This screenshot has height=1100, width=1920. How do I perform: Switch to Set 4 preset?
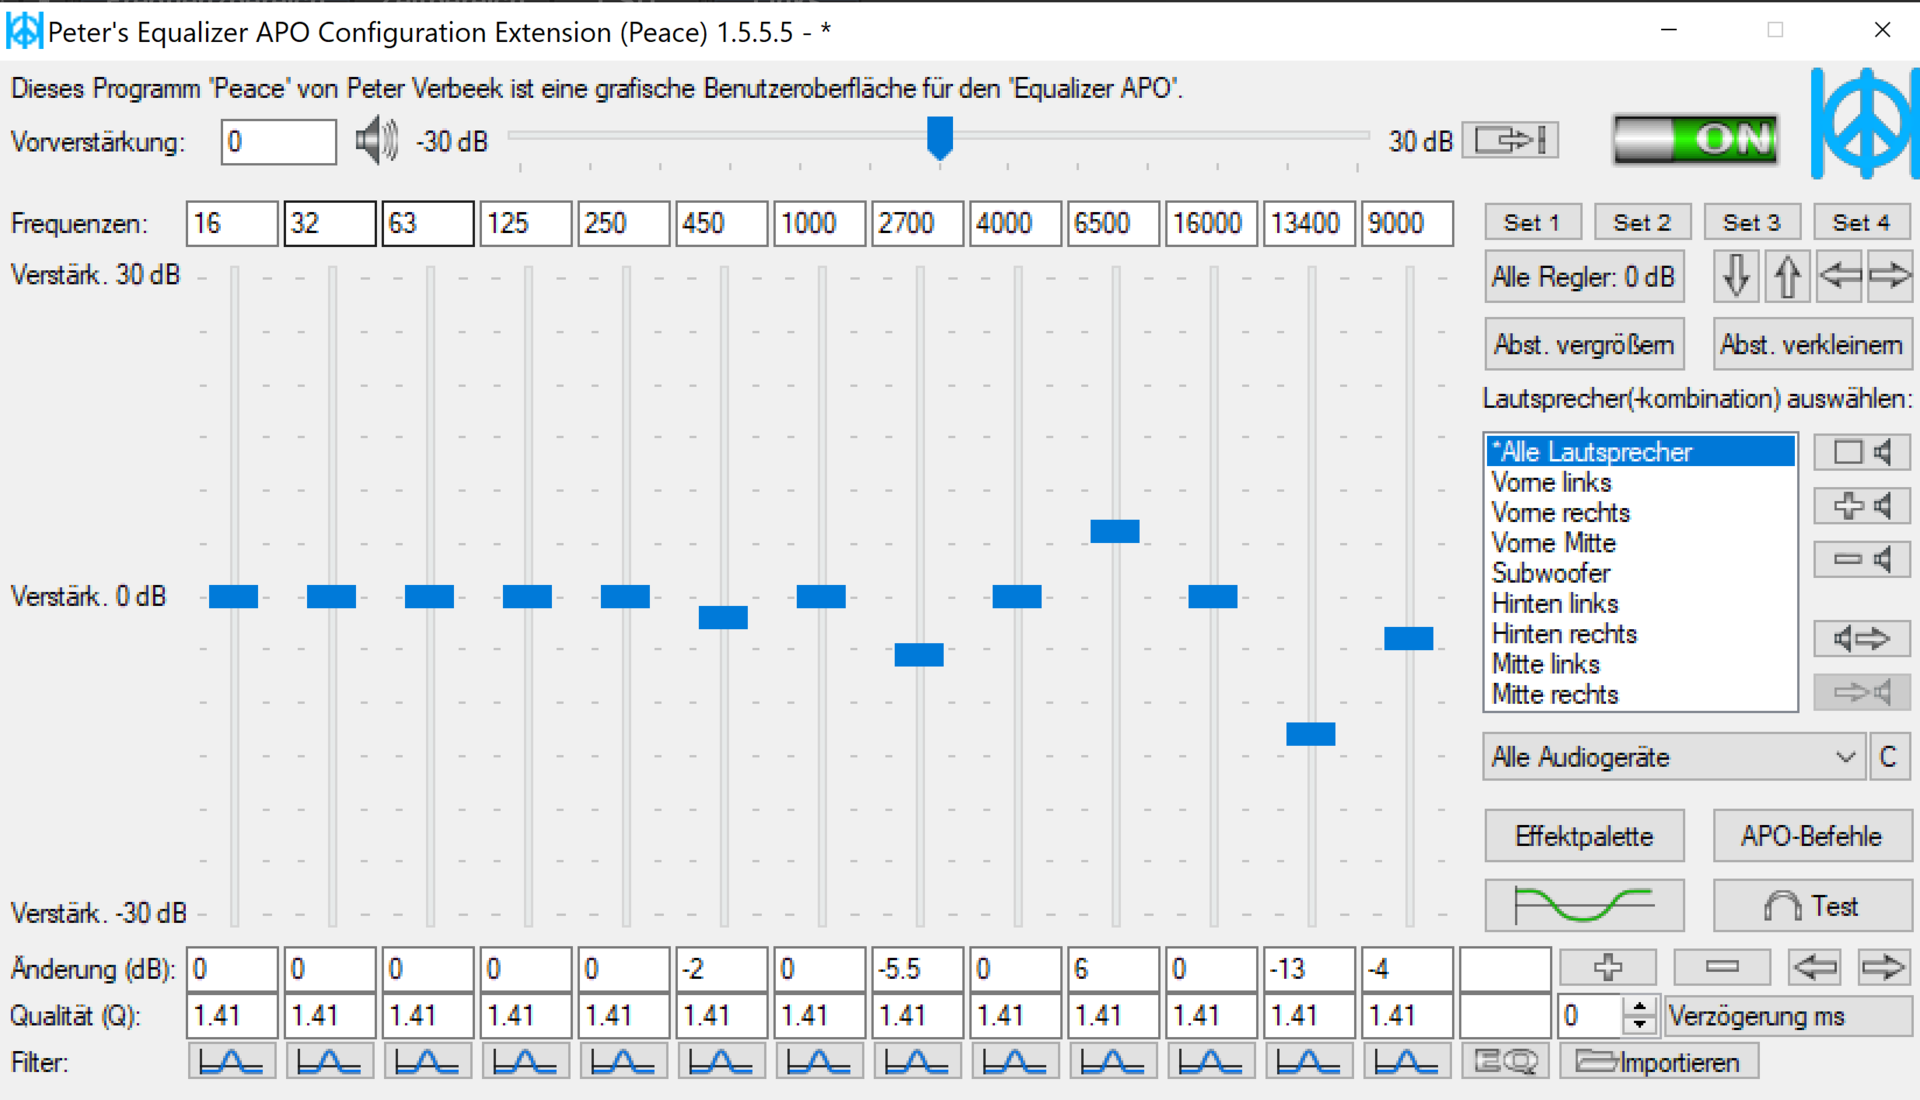tap(1861, 223)
